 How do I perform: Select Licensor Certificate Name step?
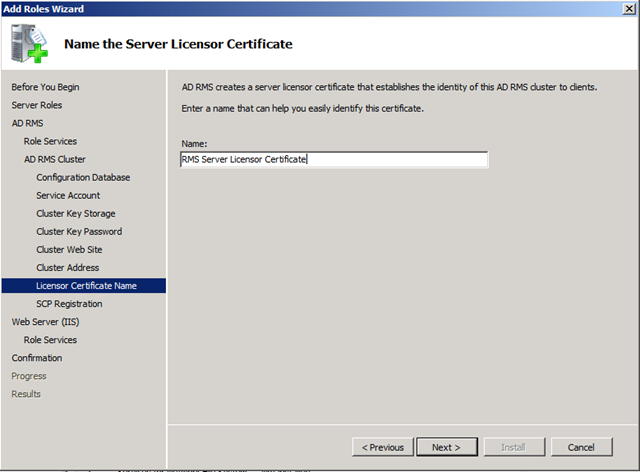(x=84, y=285)
